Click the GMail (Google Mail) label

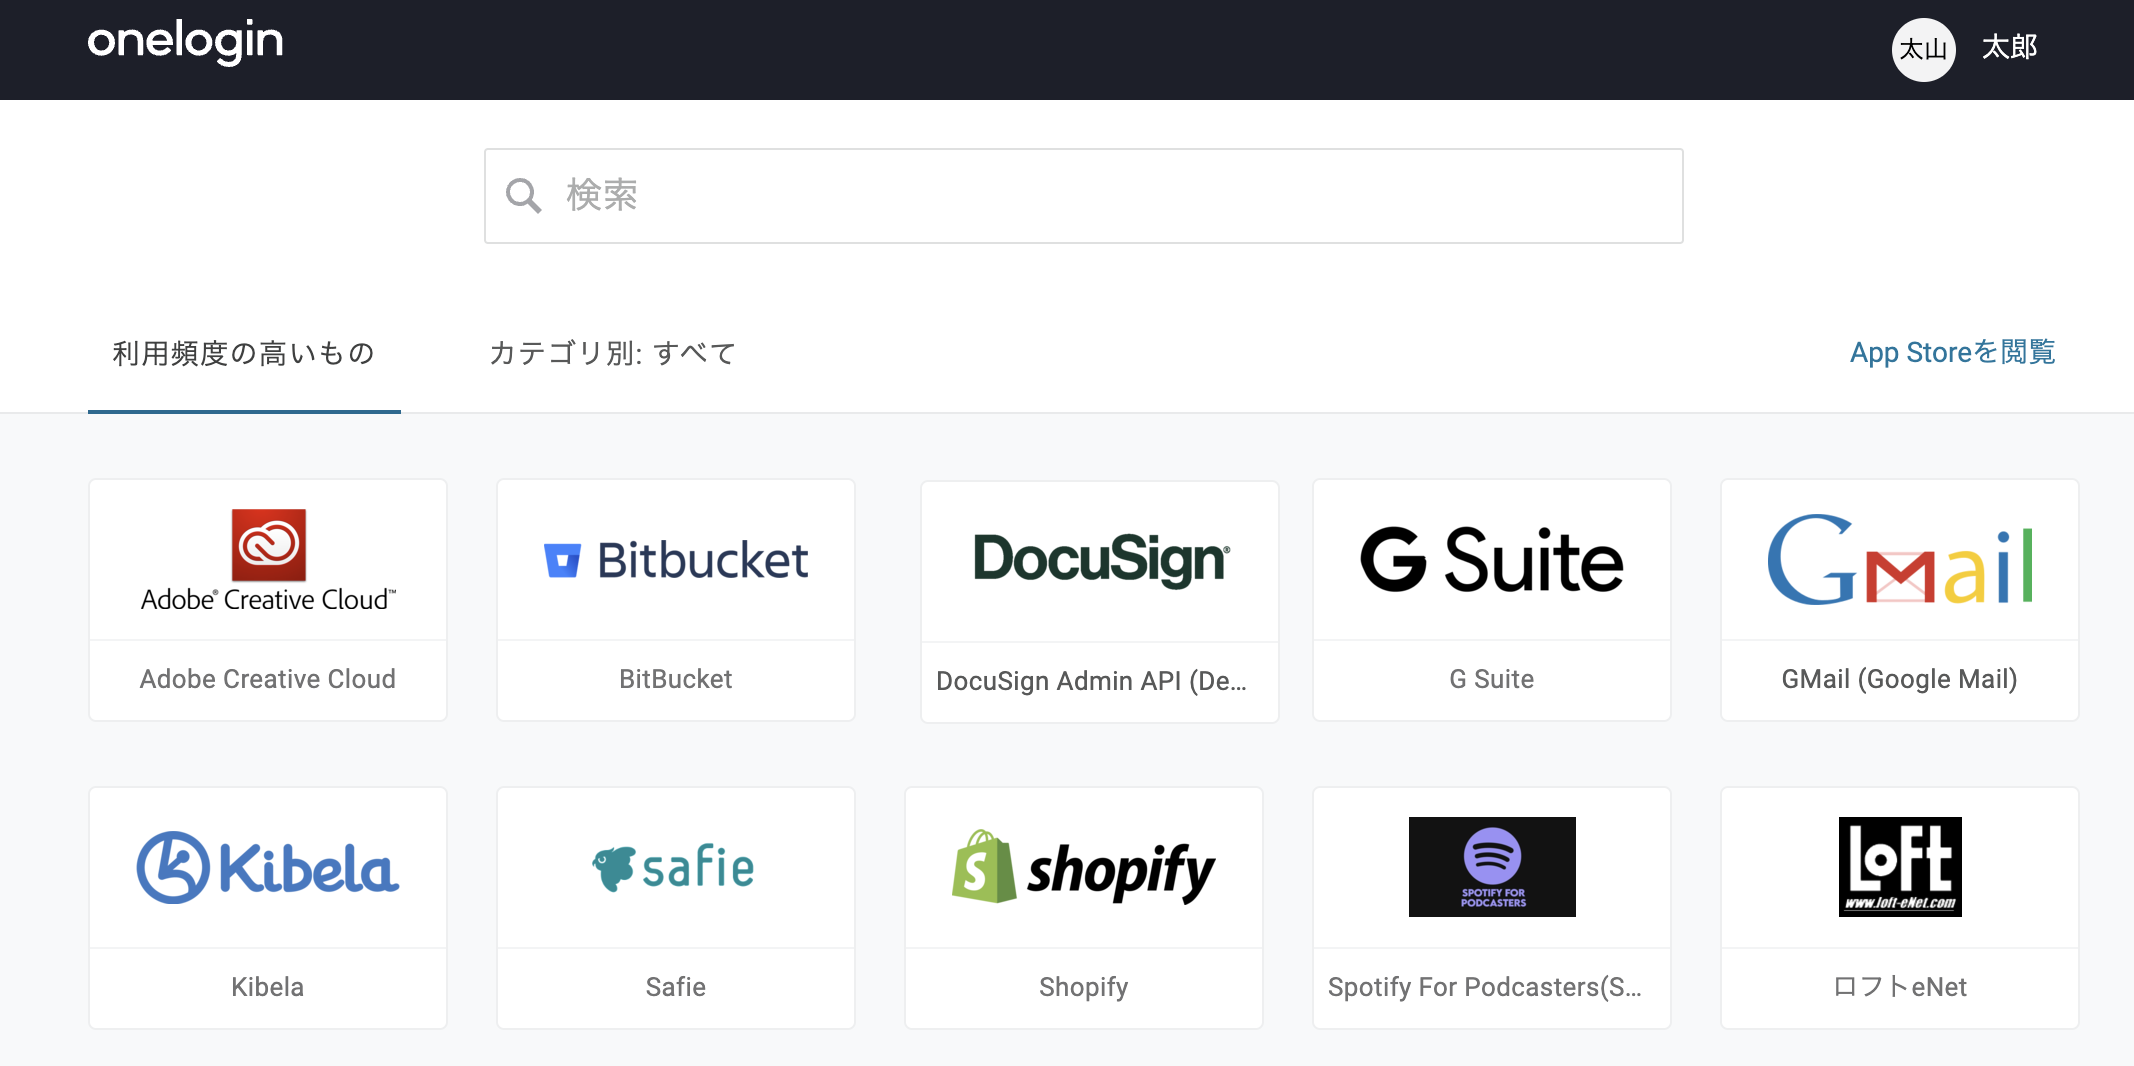(x=1900, y=679)
